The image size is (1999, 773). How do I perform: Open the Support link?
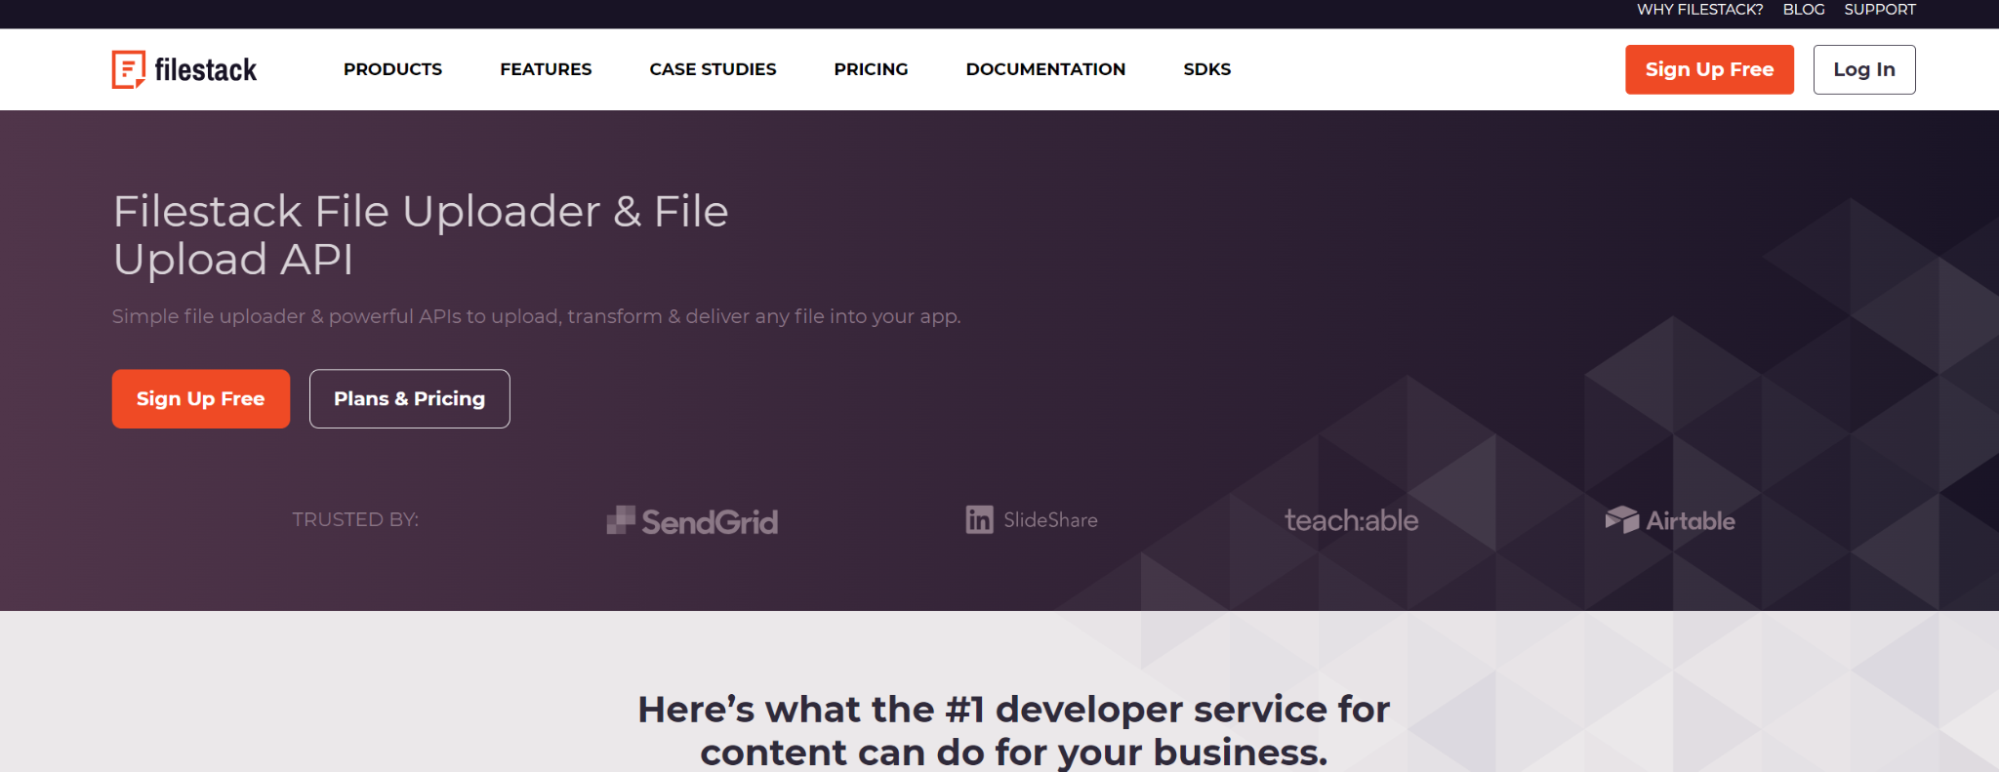1880,9
